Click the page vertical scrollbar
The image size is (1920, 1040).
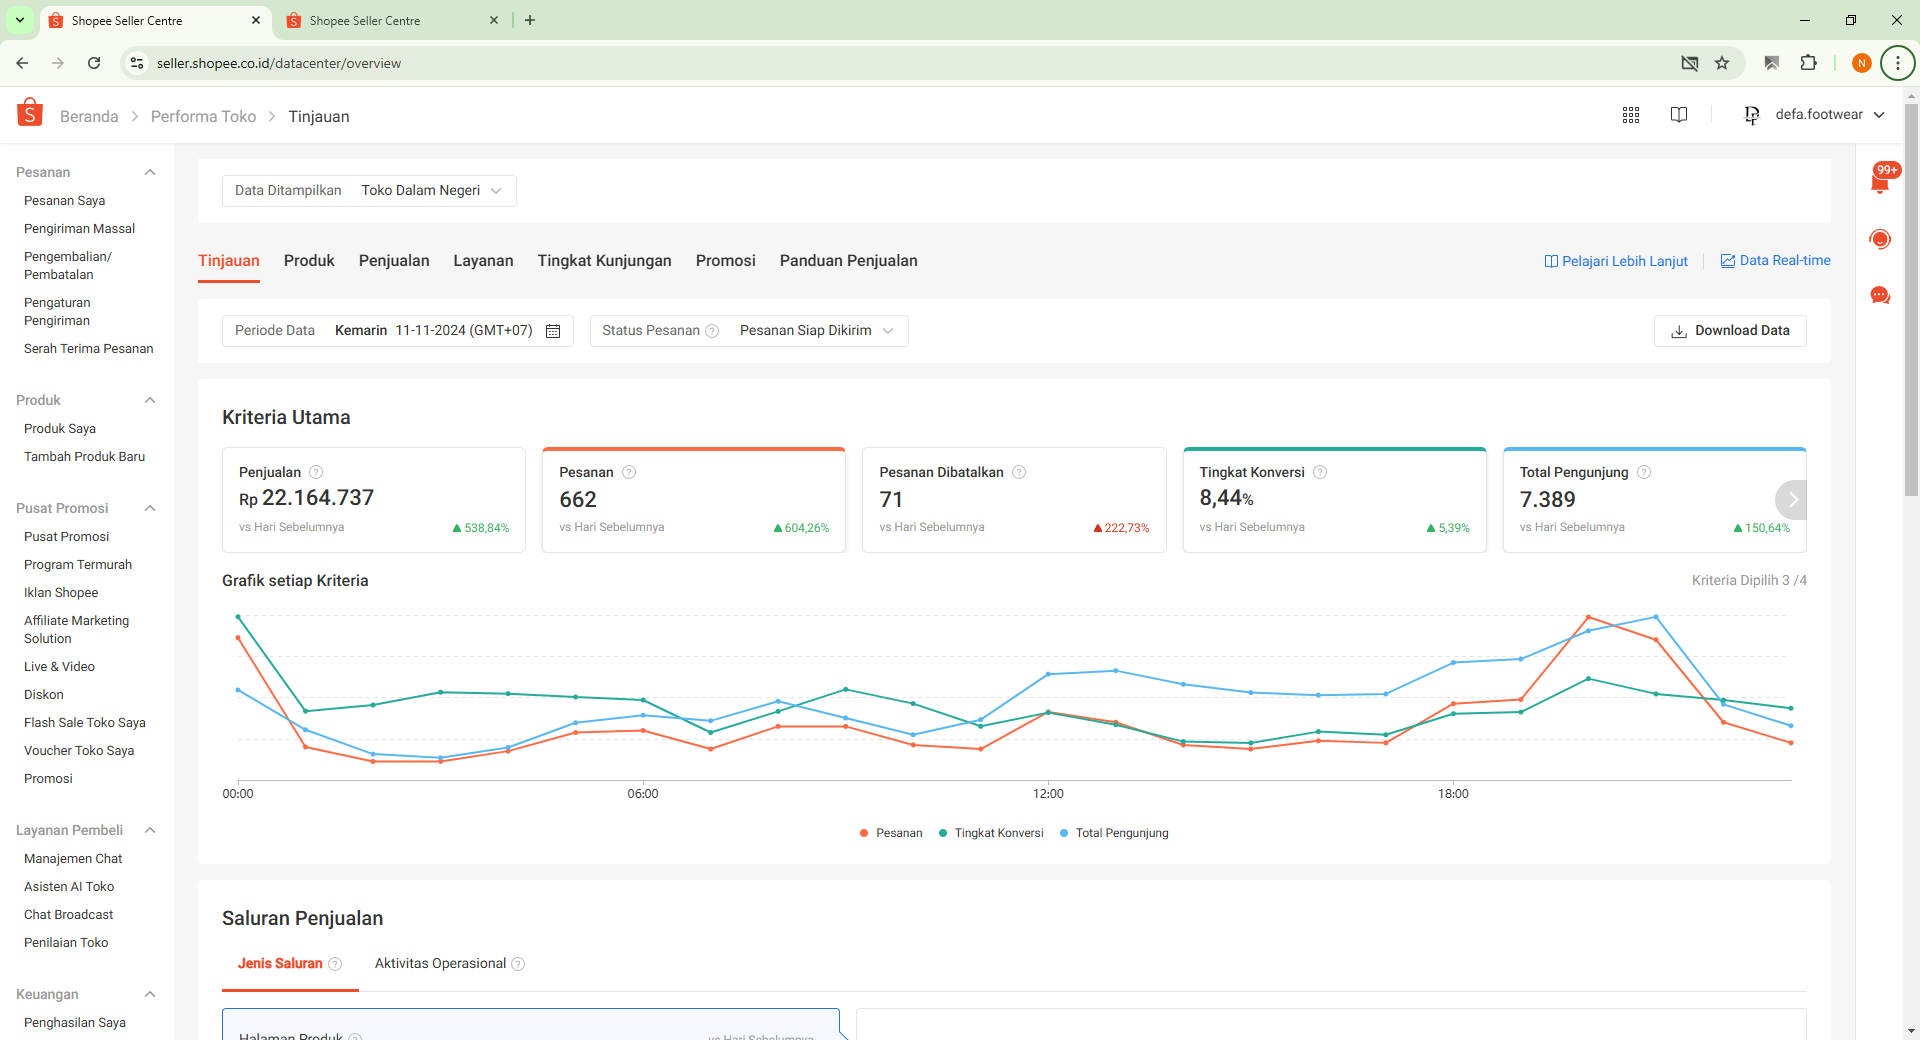pos(1911,300)
